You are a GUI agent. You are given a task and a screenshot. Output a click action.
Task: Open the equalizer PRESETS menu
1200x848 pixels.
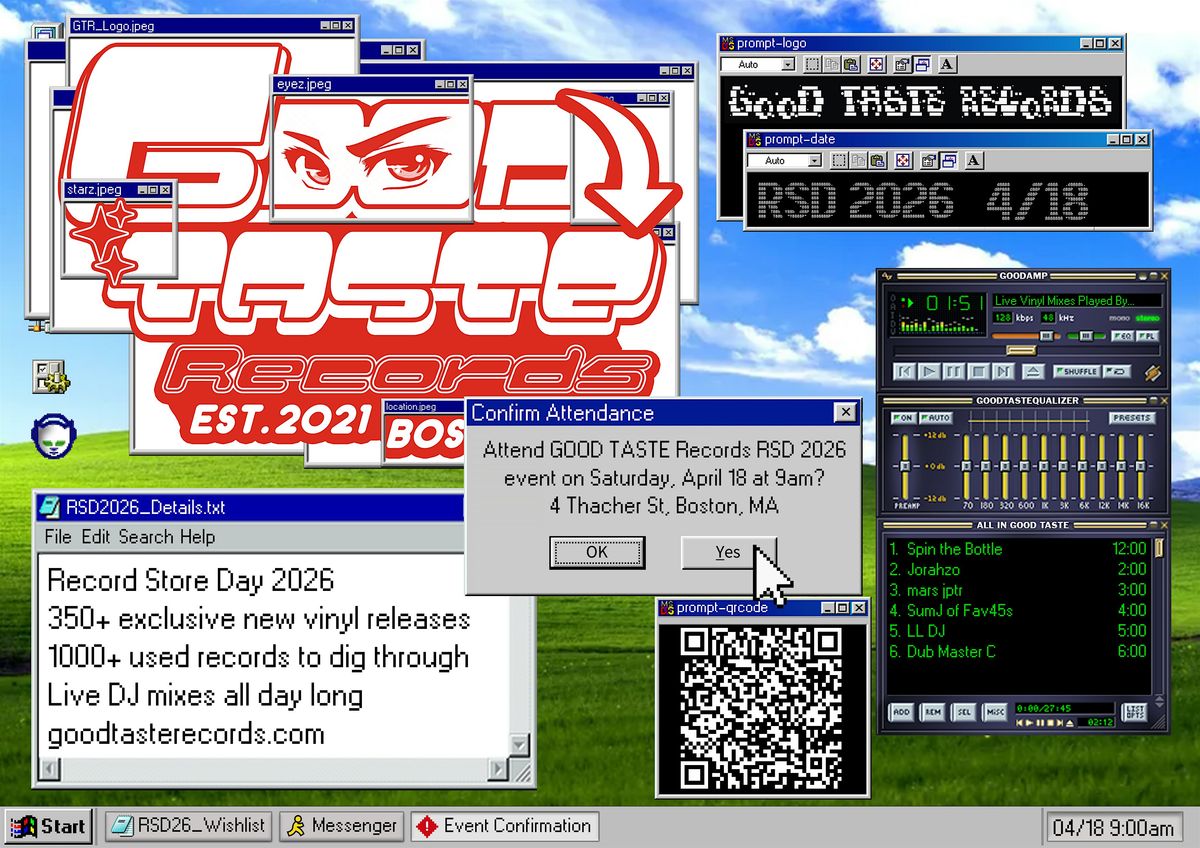[1130, 418]
